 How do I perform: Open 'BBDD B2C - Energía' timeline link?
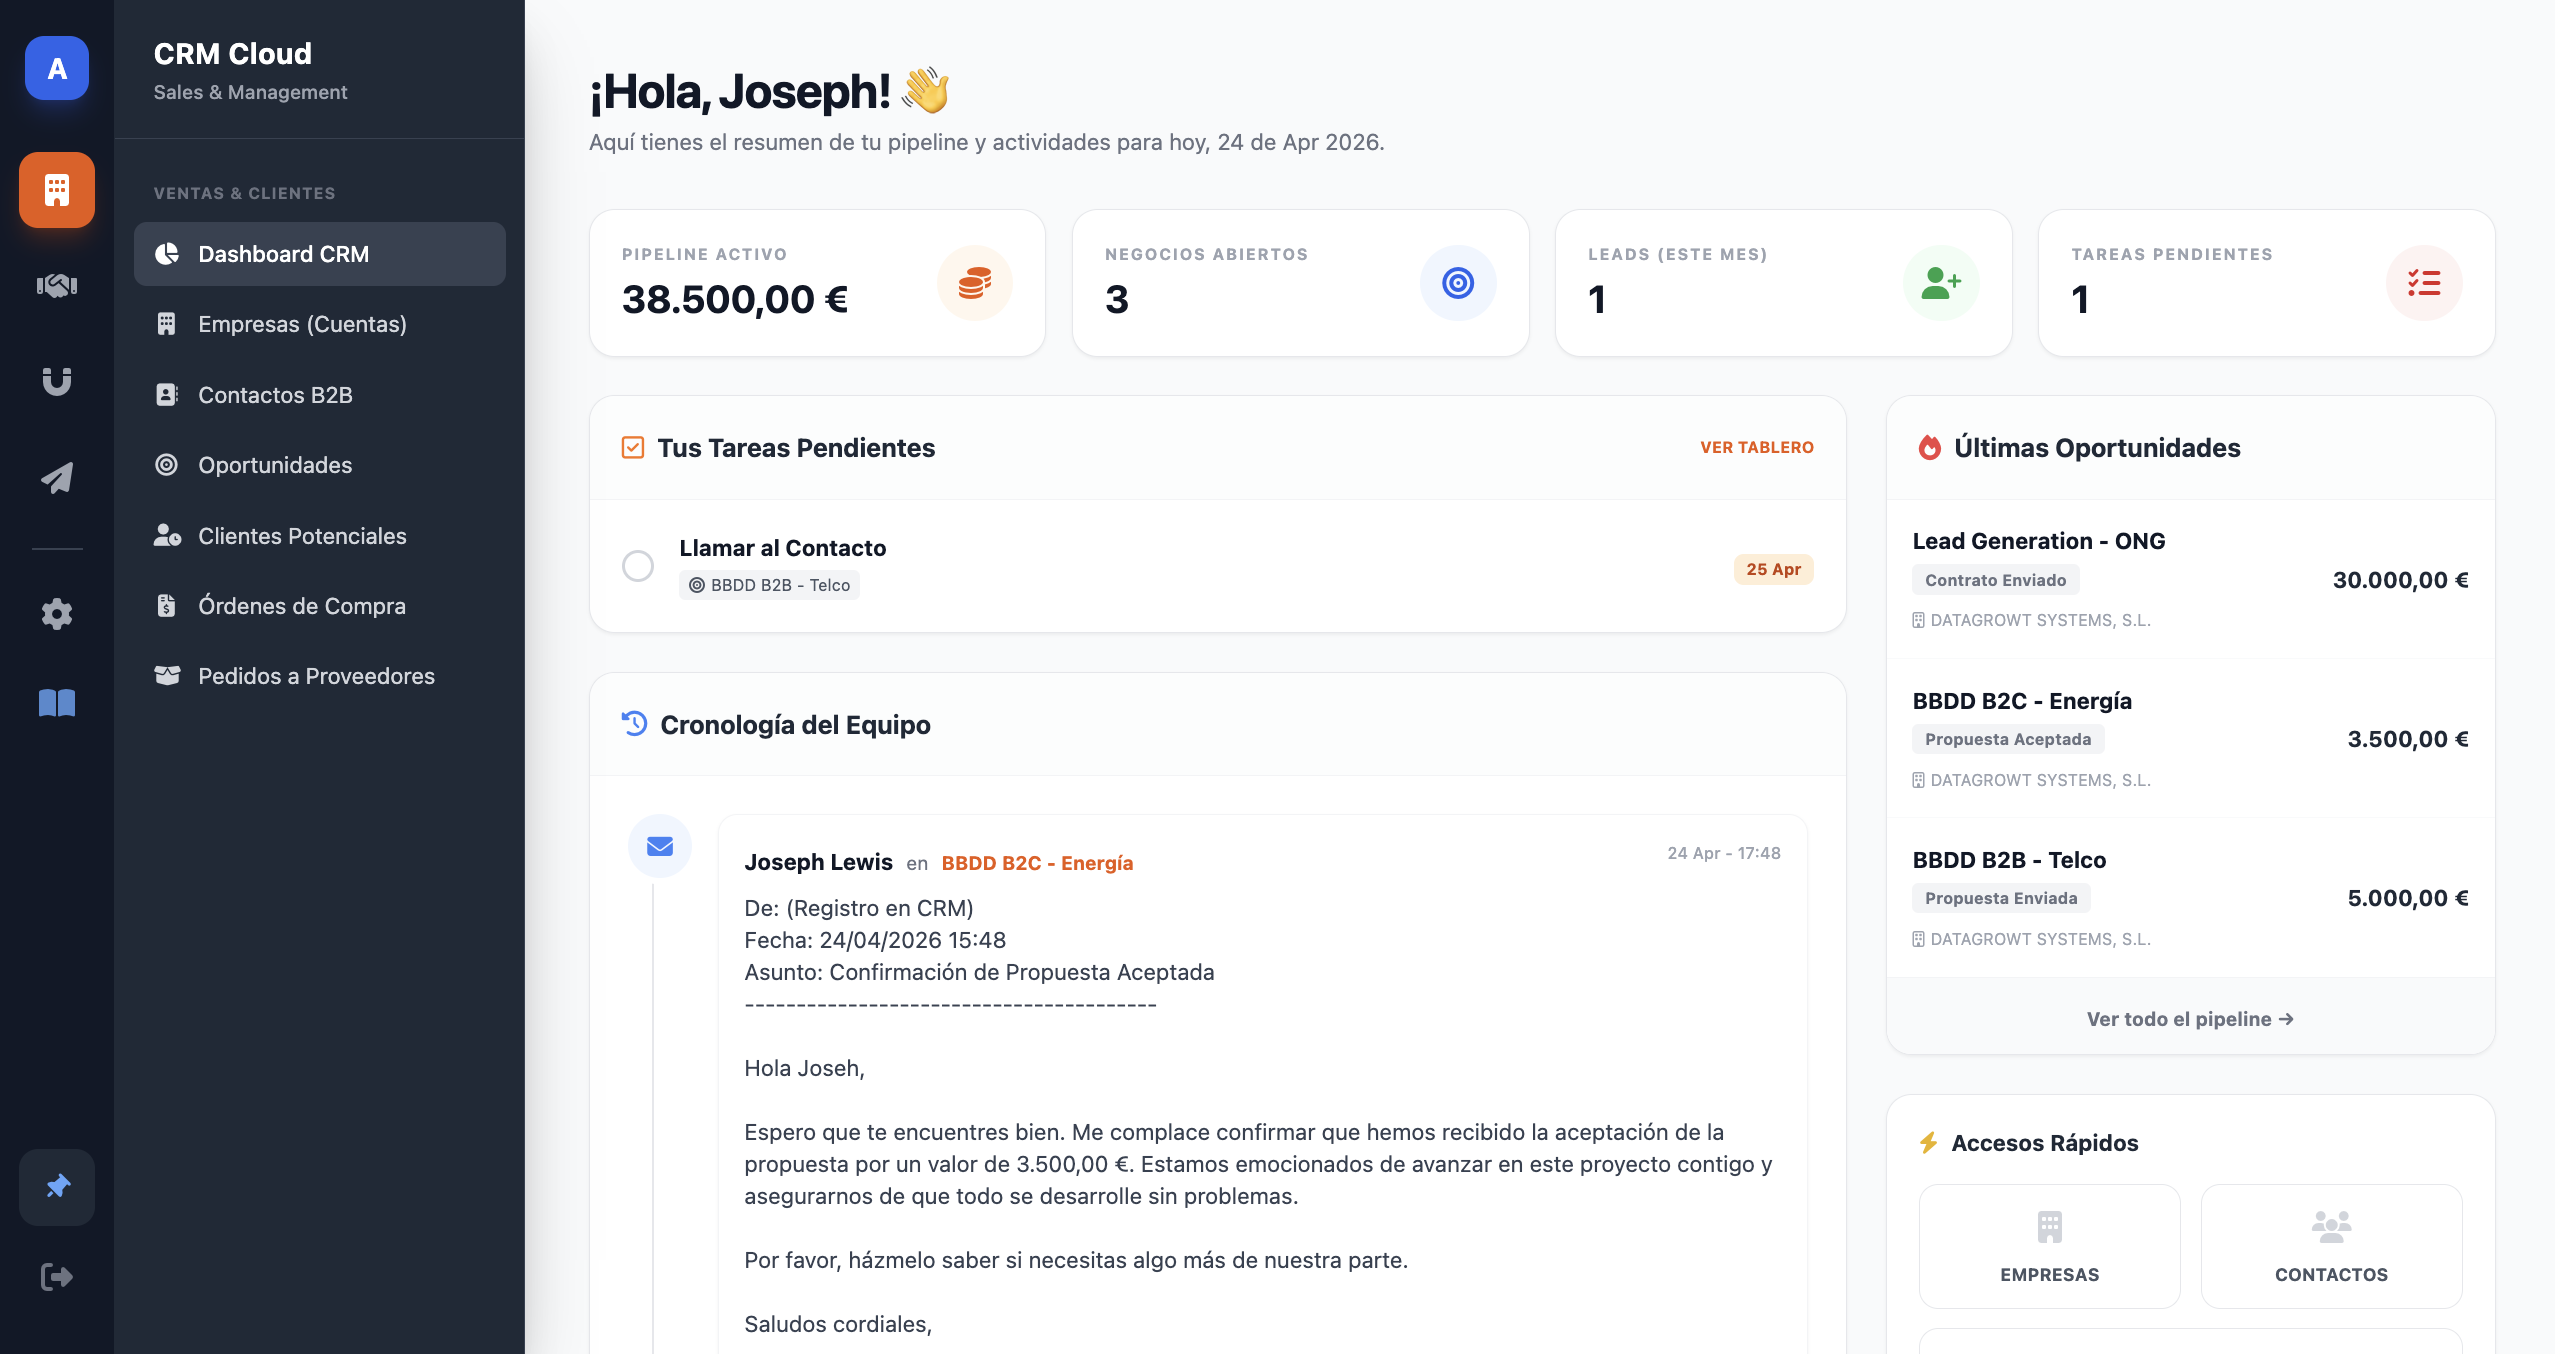1037,863
